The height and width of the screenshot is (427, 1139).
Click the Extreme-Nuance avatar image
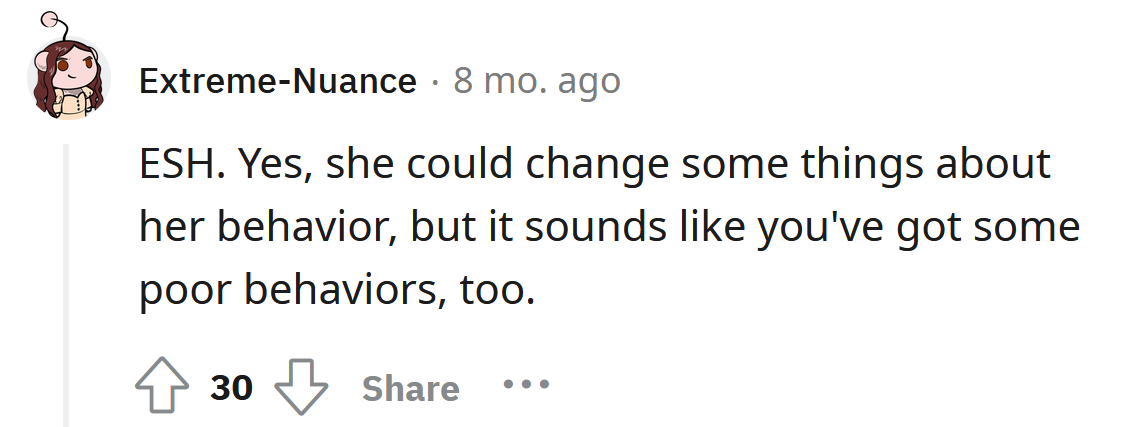click(69, 82)
